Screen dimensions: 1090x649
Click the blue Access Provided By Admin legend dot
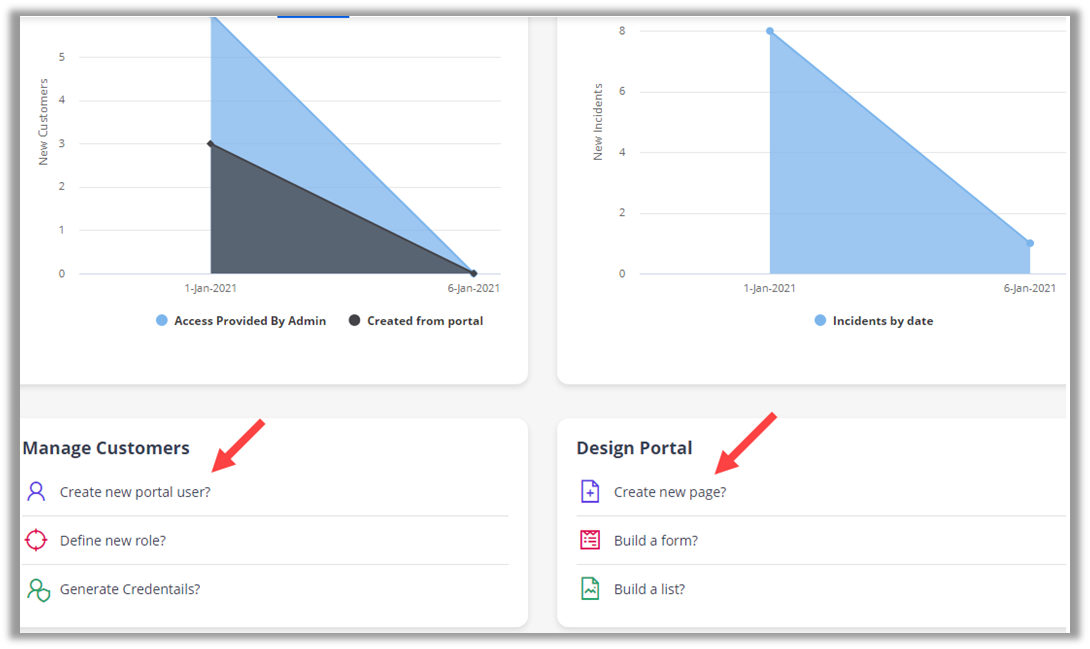(x=161, y=321)
